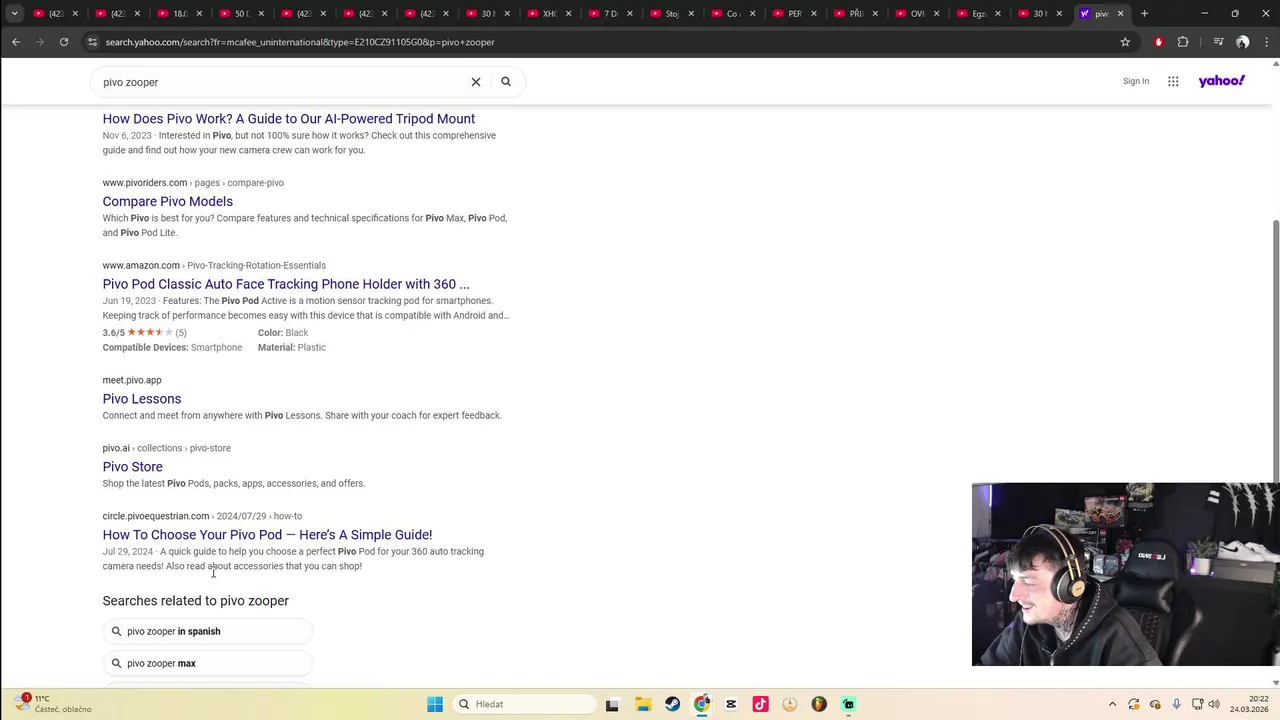Click the address bar URL
1280x720 pixels.
(300, 42)
